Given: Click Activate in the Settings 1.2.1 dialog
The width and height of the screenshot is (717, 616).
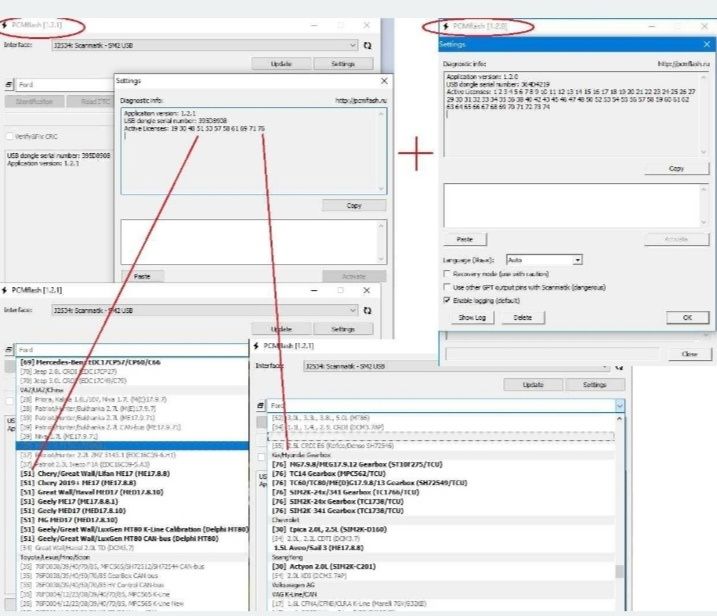Looking at the screenshot, I should coord(354,276).
